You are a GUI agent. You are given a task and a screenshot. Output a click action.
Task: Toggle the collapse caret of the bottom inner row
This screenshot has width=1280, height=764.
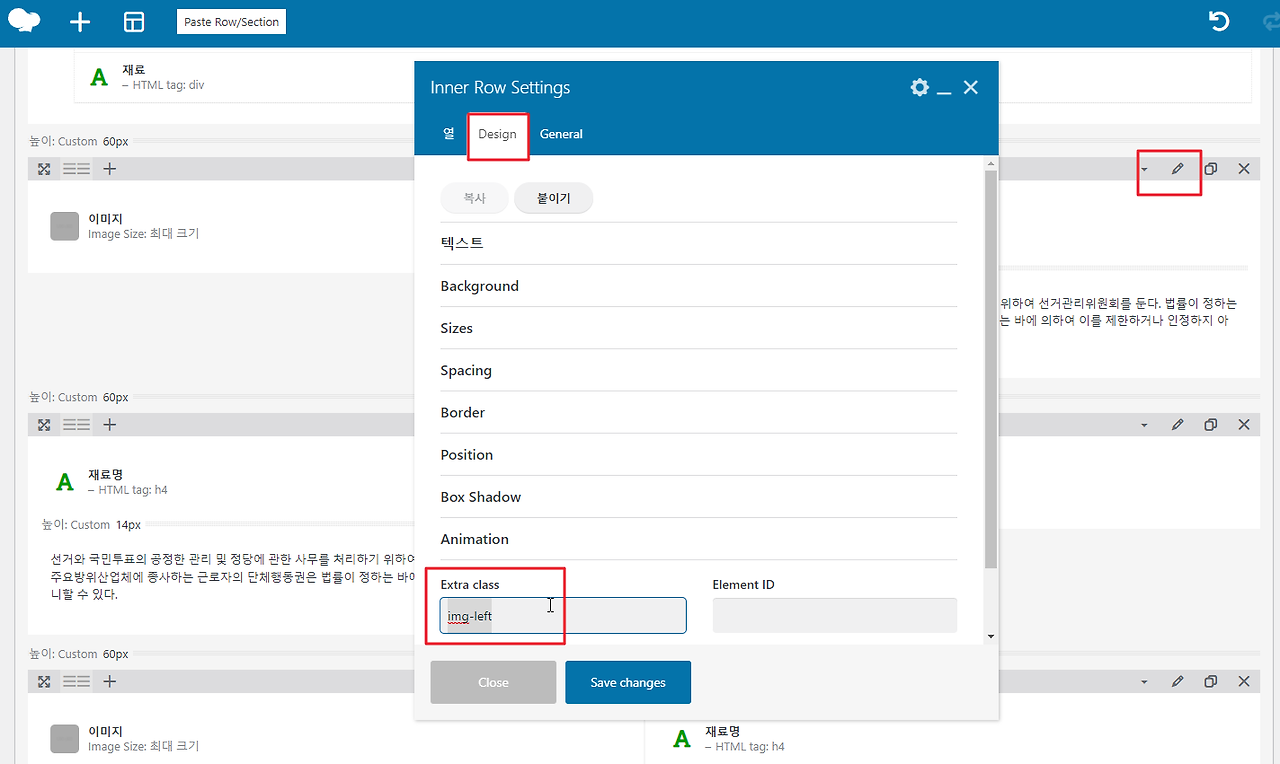click(1144, 682)
